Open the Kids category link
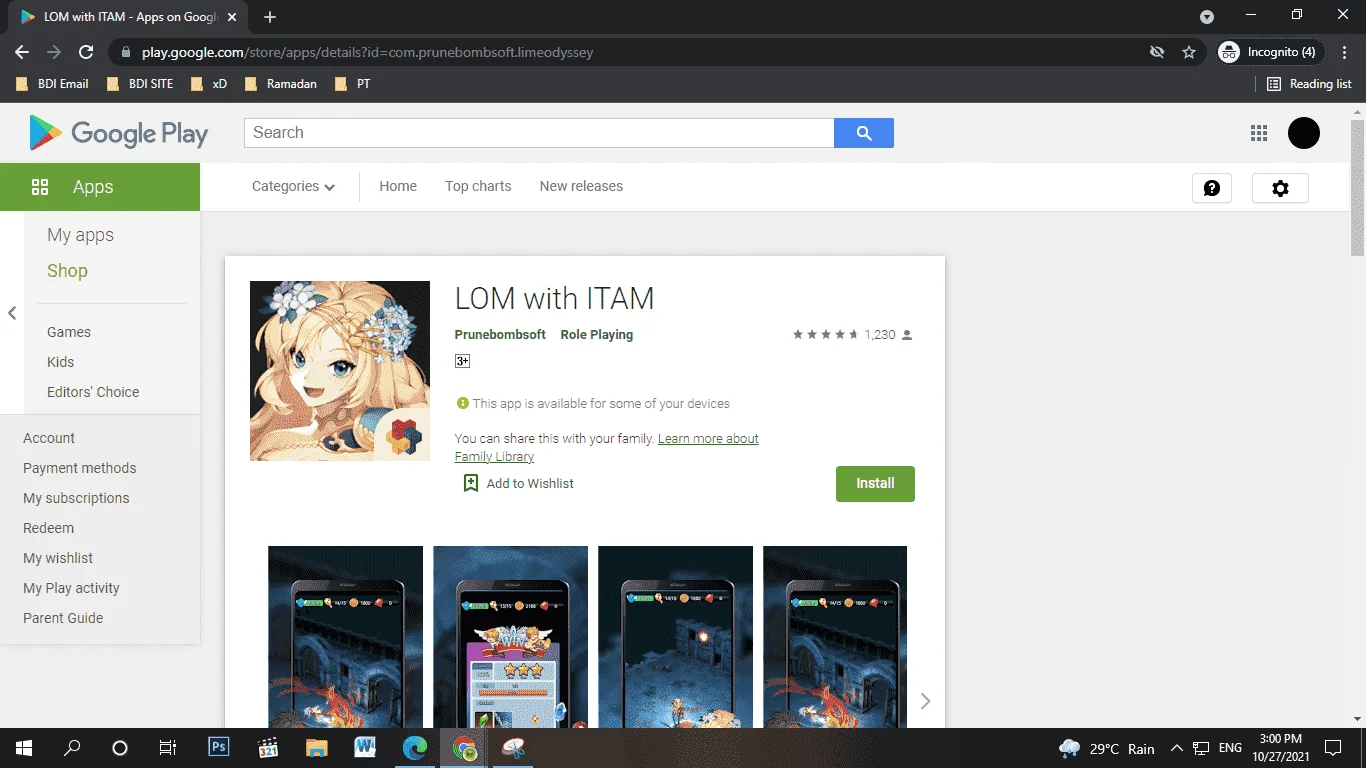This screenshot has height=768, width=1366. tap(60, 362)
